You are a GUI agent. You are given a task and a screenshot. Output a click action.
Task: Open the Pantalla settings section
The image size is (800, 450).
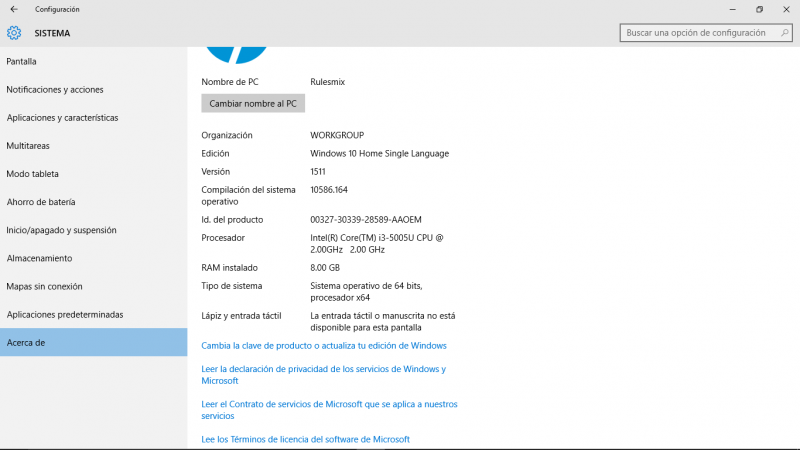pyautogui.click(x=93, y=61)
